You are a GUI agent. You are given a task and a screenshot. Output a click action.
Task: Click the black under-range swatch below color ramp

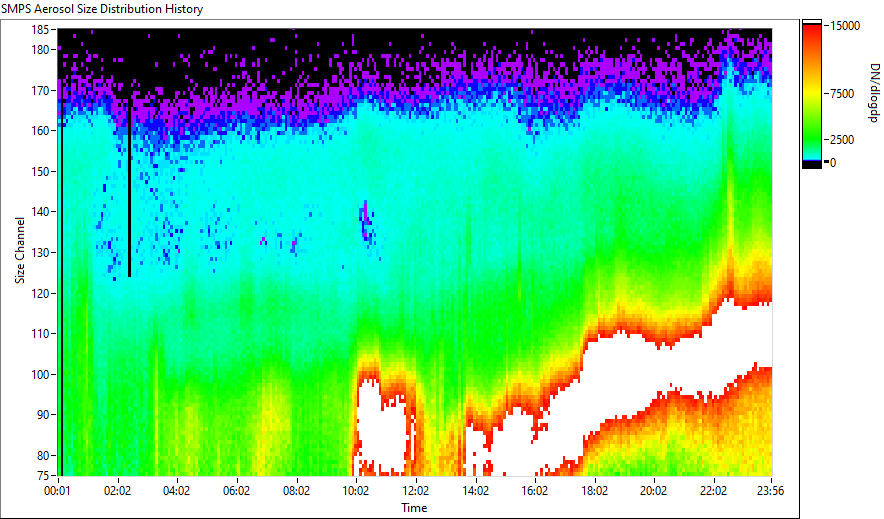[x=812, y=164]
